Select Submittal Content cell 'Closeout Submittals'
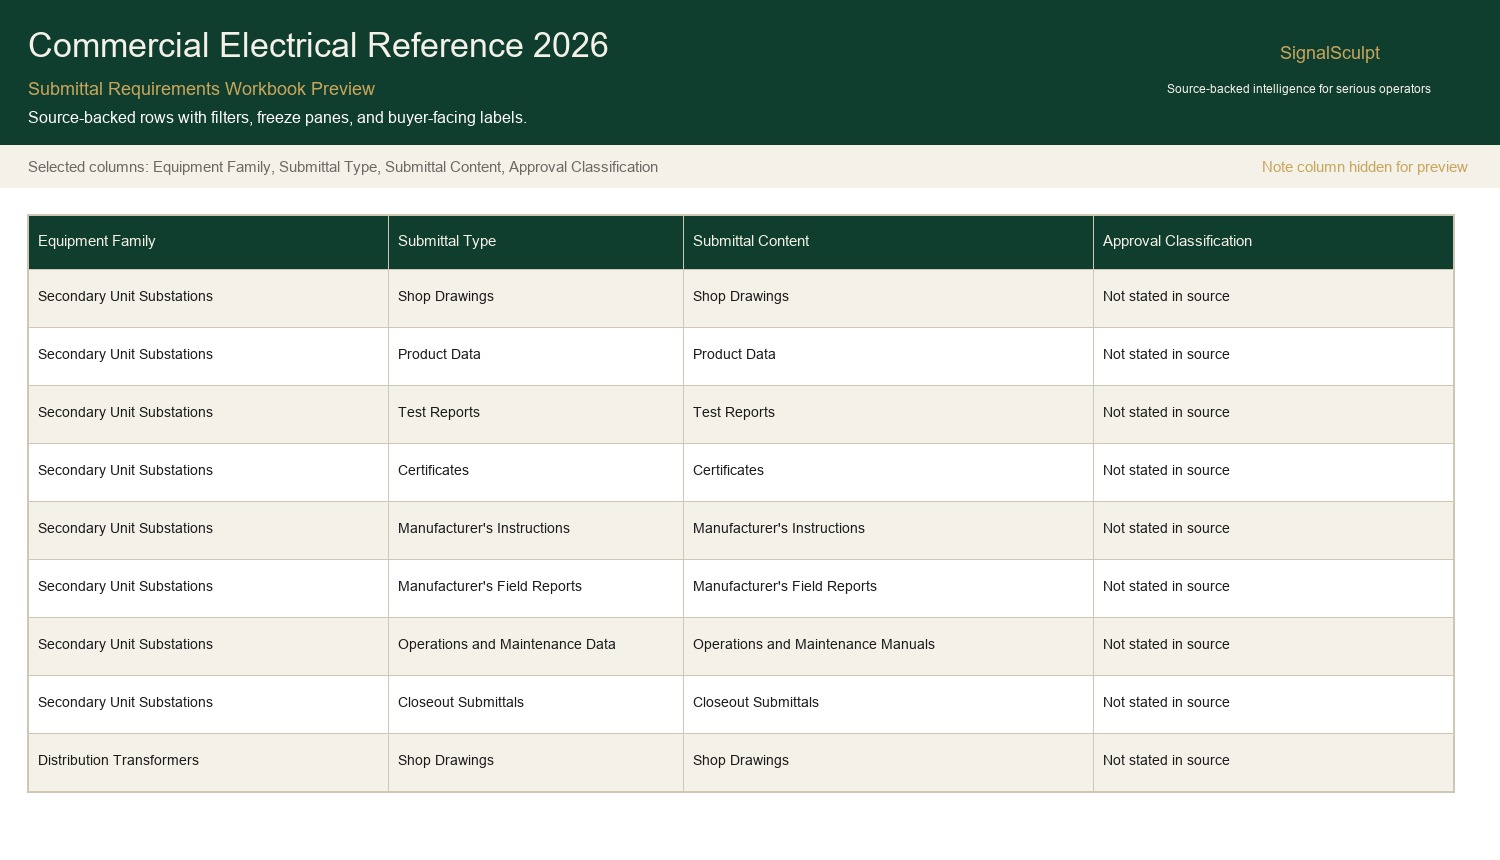This screenshot has width=1500, height=860. click(x=888, y=704)
